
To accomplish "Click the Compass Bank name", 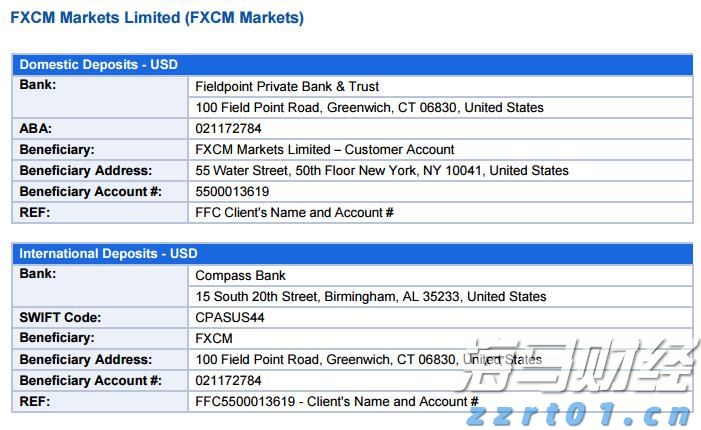I will 240,276.
